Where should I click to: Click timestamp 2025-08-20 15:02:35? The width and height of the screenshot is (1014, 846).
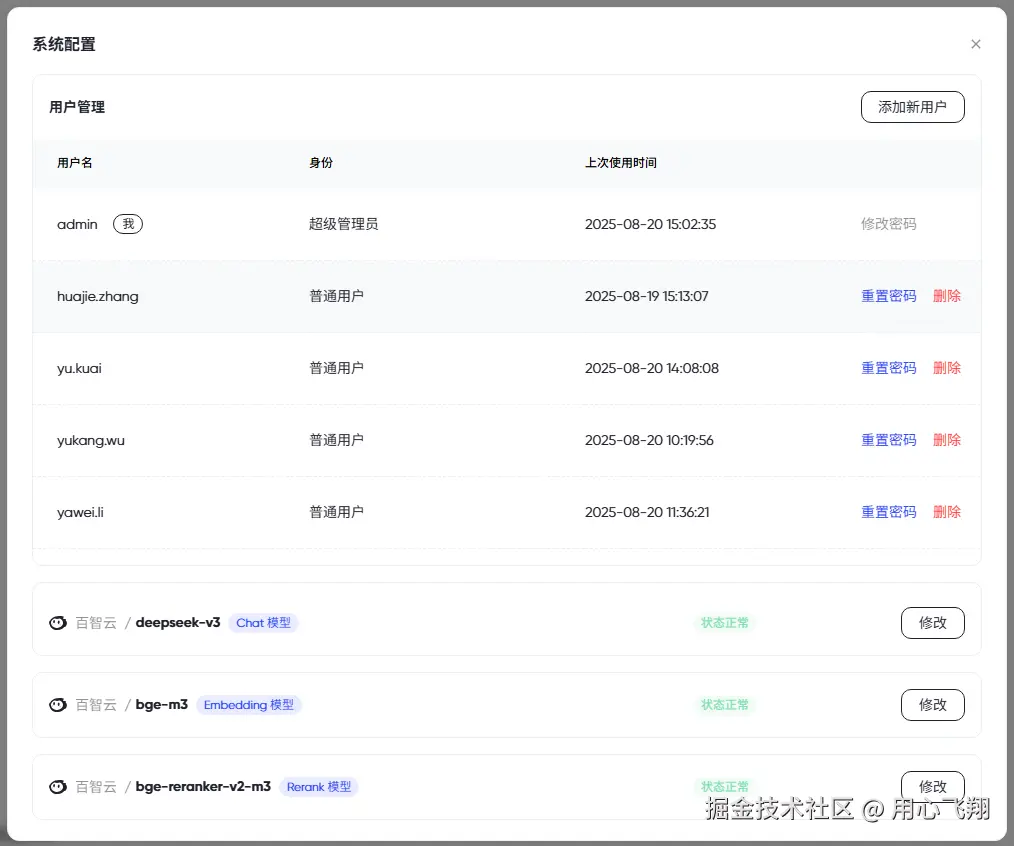(651, 224)
